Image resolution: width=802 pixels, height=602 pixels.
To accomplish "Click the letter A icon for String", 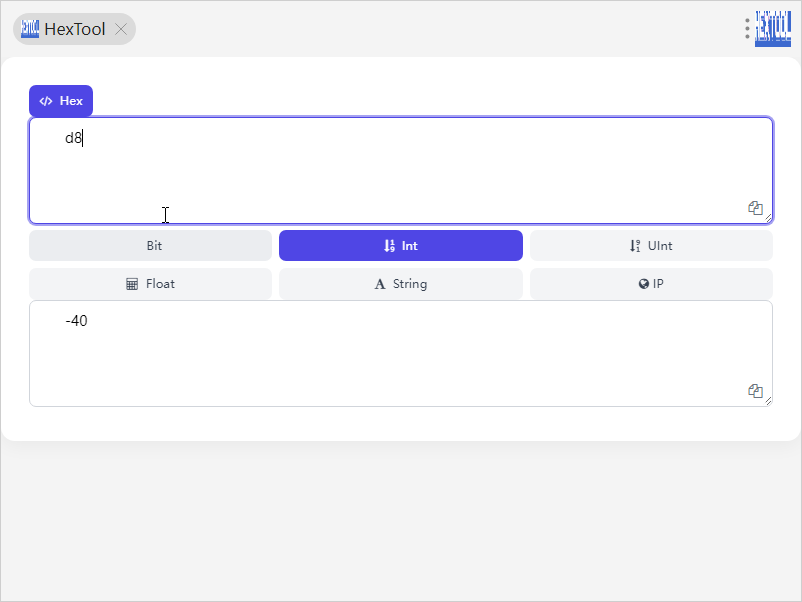I will [x=380, y=284].
